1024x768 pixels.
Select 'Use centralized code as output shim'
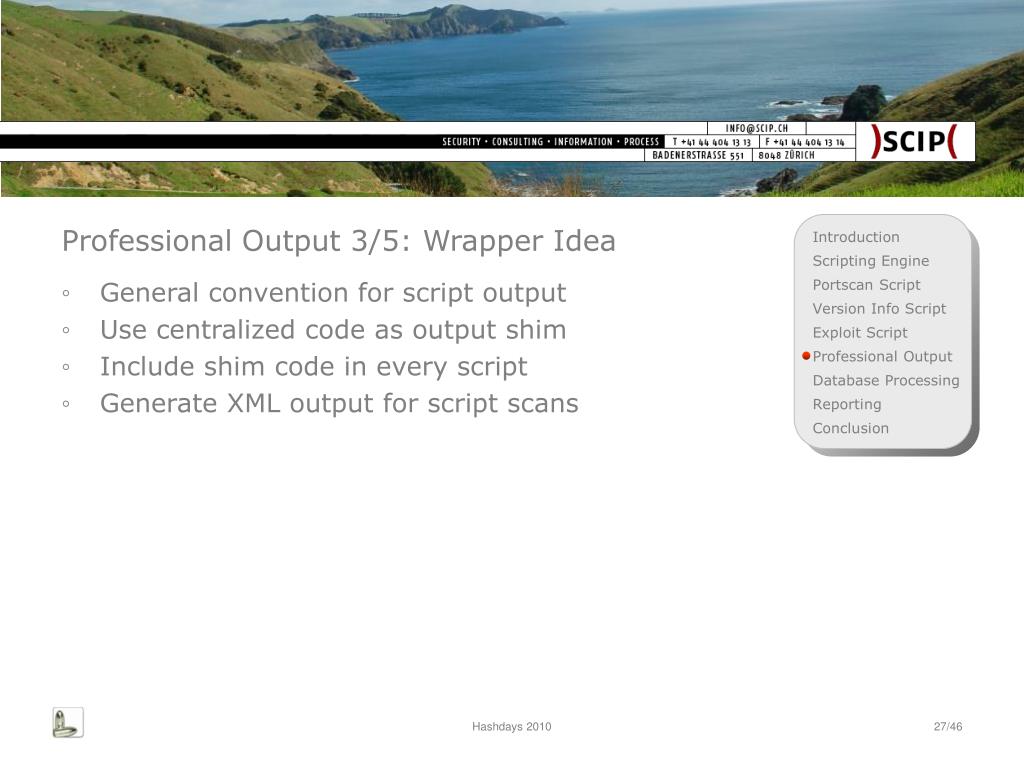point(333,330)
